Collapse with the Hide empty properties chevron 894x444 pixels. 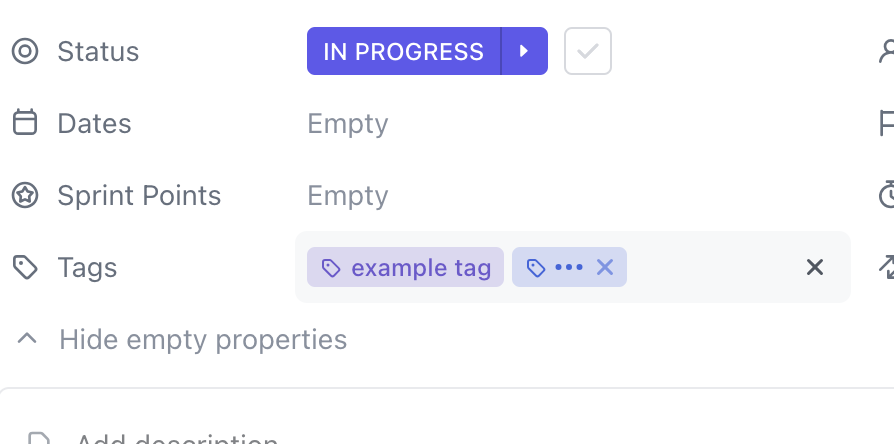pyautogui.click(x=28, y=339)
